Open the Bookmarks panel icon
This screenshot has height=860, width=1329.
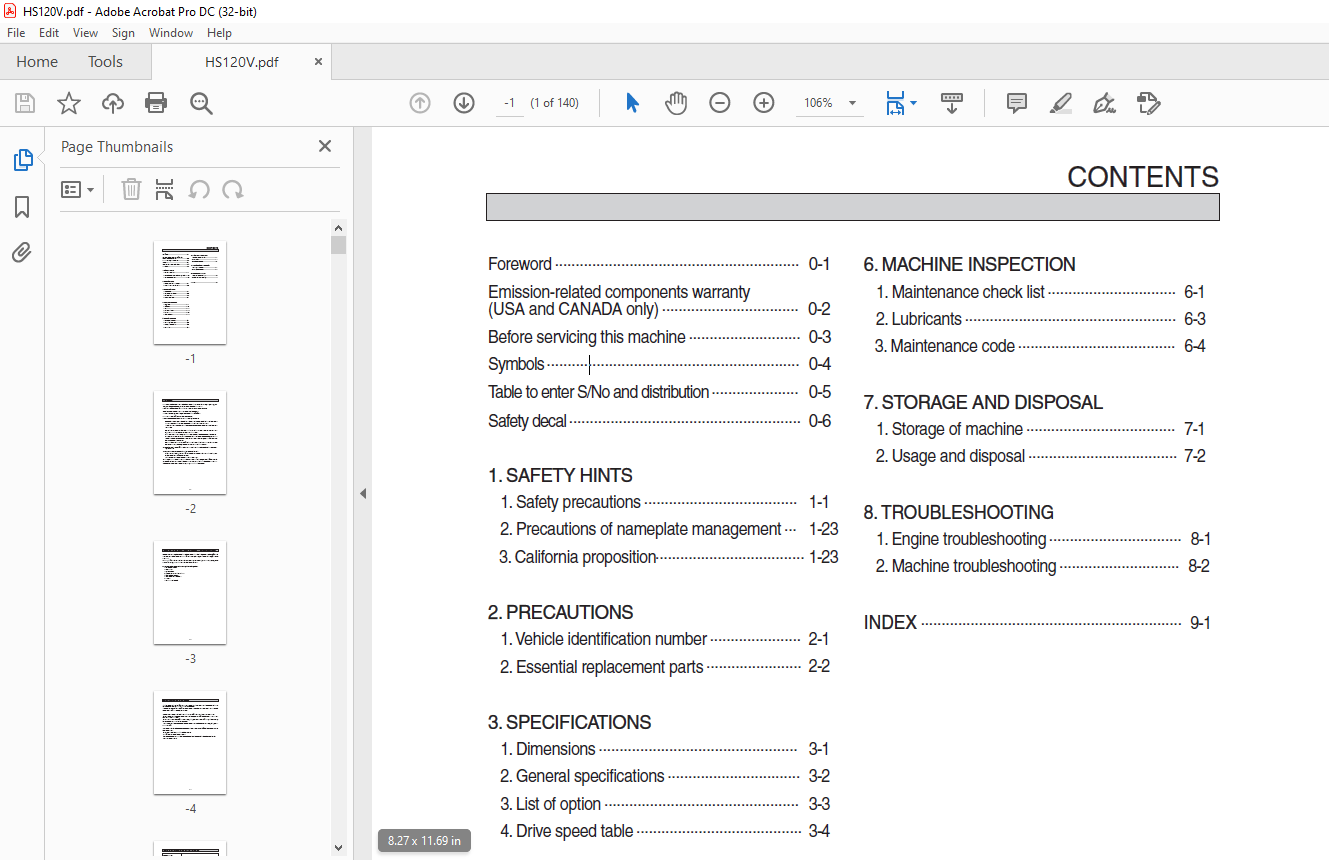click(x=22, y=207)
